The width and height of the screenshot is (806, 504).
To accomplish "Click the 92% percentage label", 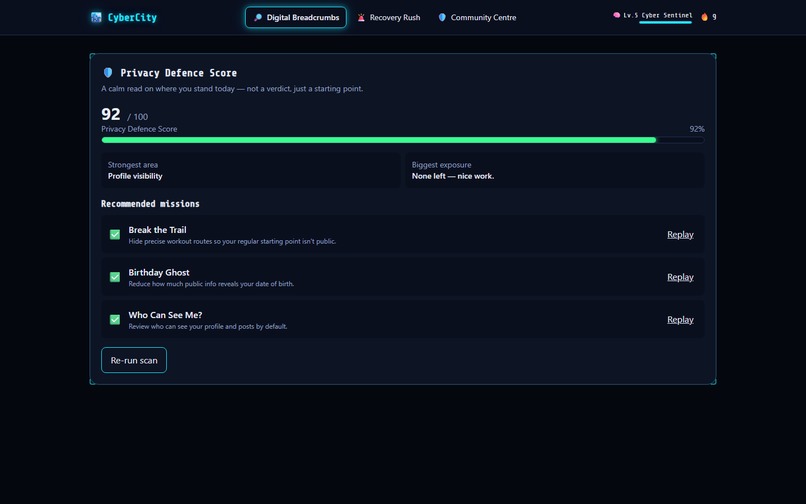I will (x=697, y=129).
